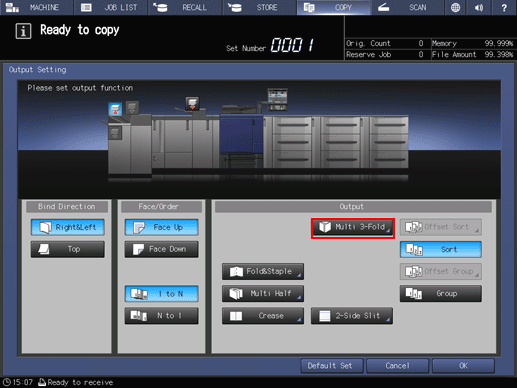Select highlighted output tray icon on finisher
This screenshot has width=517, height=388.
click(x=115, y=109)
